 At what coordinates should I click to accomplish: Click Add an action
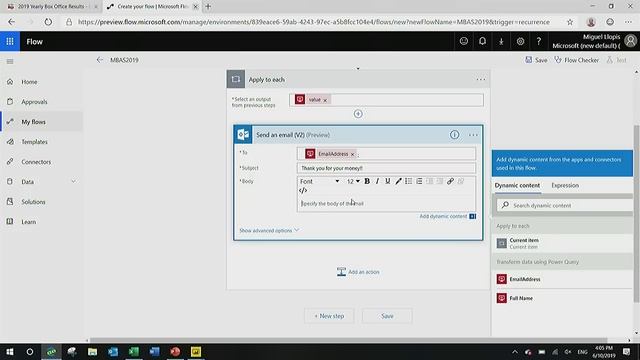(x=358, y=272)
